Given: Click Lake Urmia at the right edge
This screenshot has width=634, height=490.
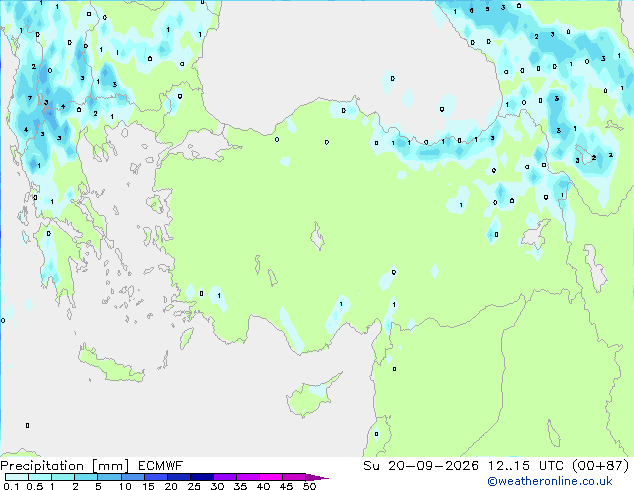Looking at the screenshot, I should (x=594, y=267).
